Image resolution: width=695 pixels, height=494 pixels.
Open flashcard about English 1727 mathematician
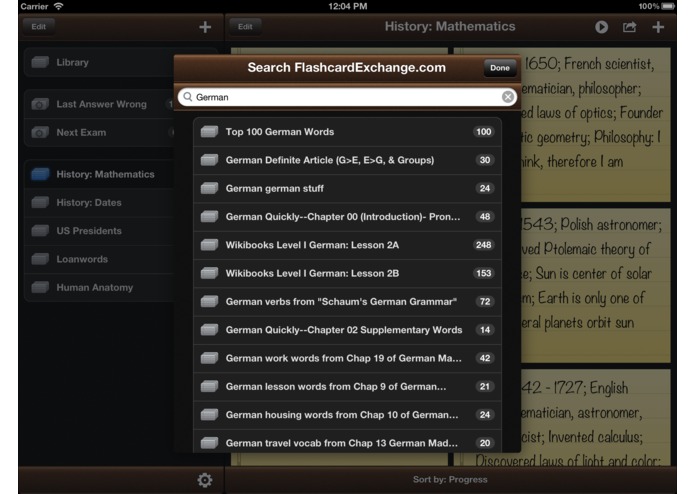[595, 418]
